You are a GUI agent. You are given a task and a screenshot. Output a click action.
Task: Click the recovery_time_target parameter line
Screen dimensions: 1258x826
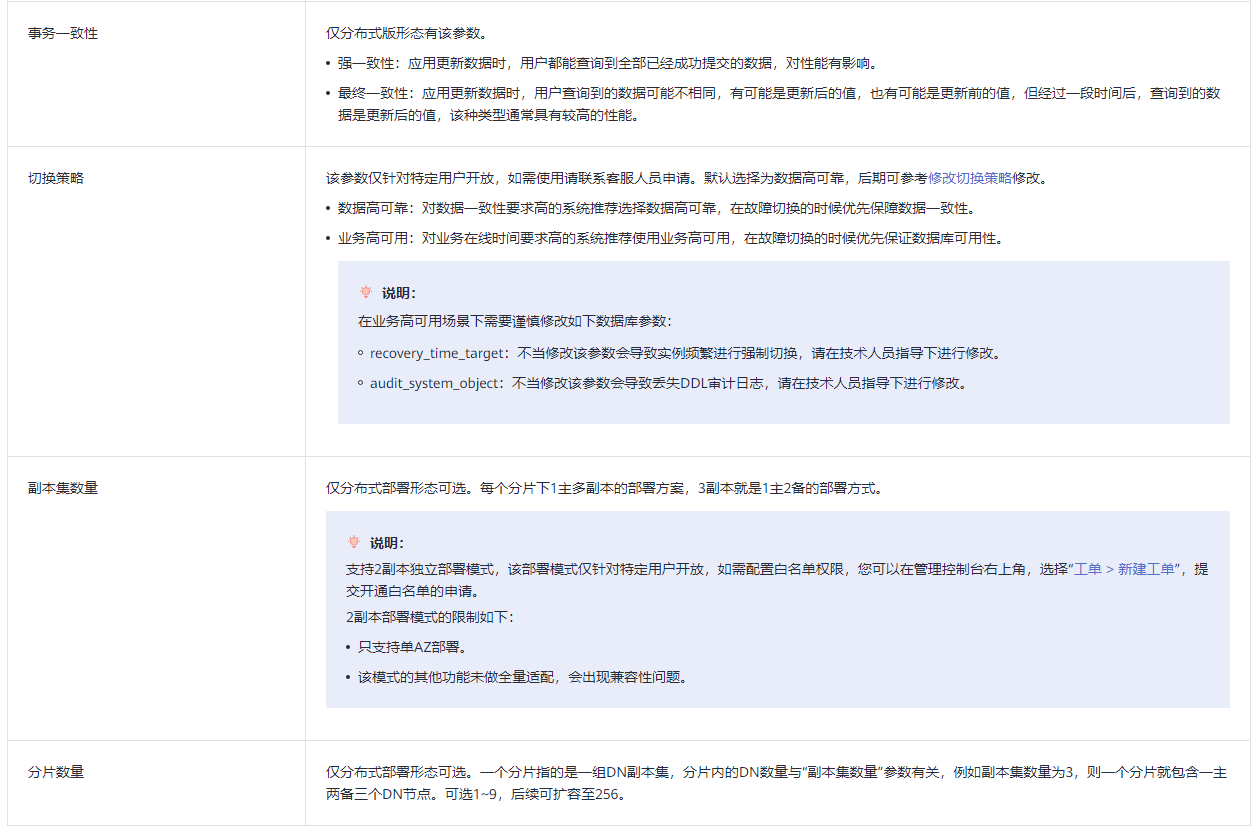point(685,353)
